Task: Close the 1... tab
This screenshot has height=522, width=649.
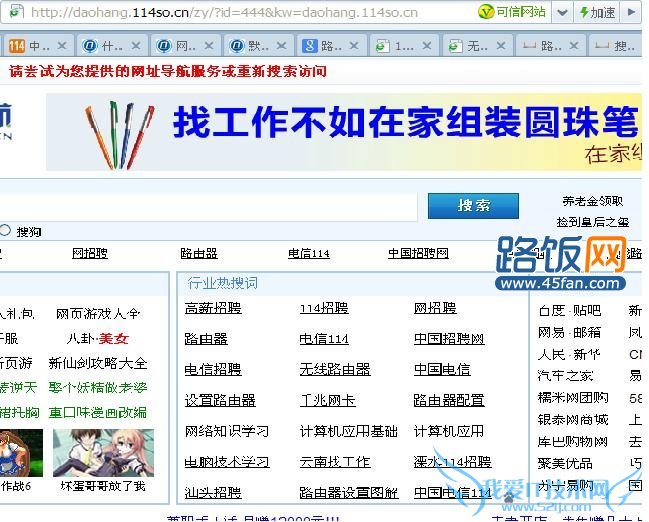Action: (x=427, y=46)
